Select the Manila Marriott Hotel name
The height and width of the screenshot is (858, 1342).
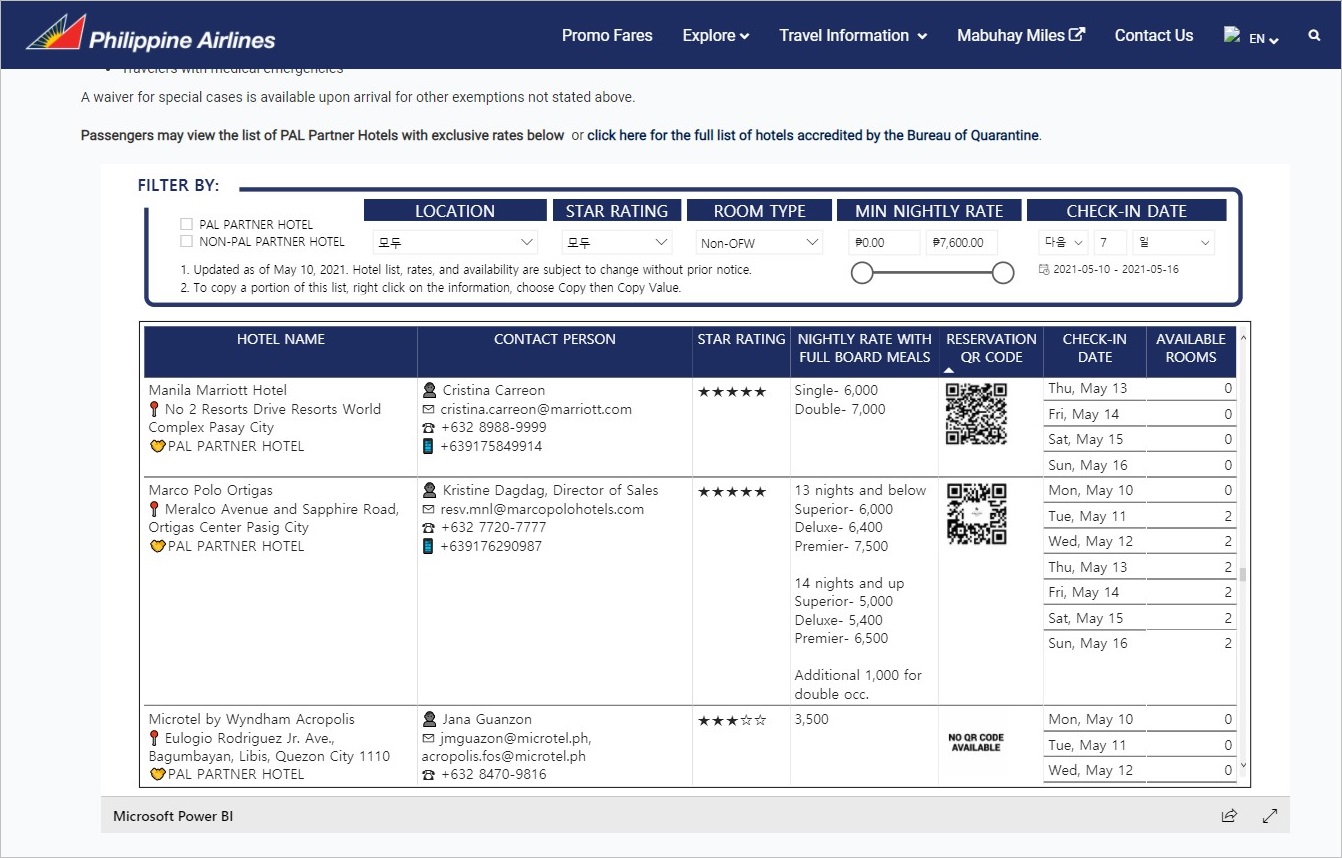tap(218, 390)
